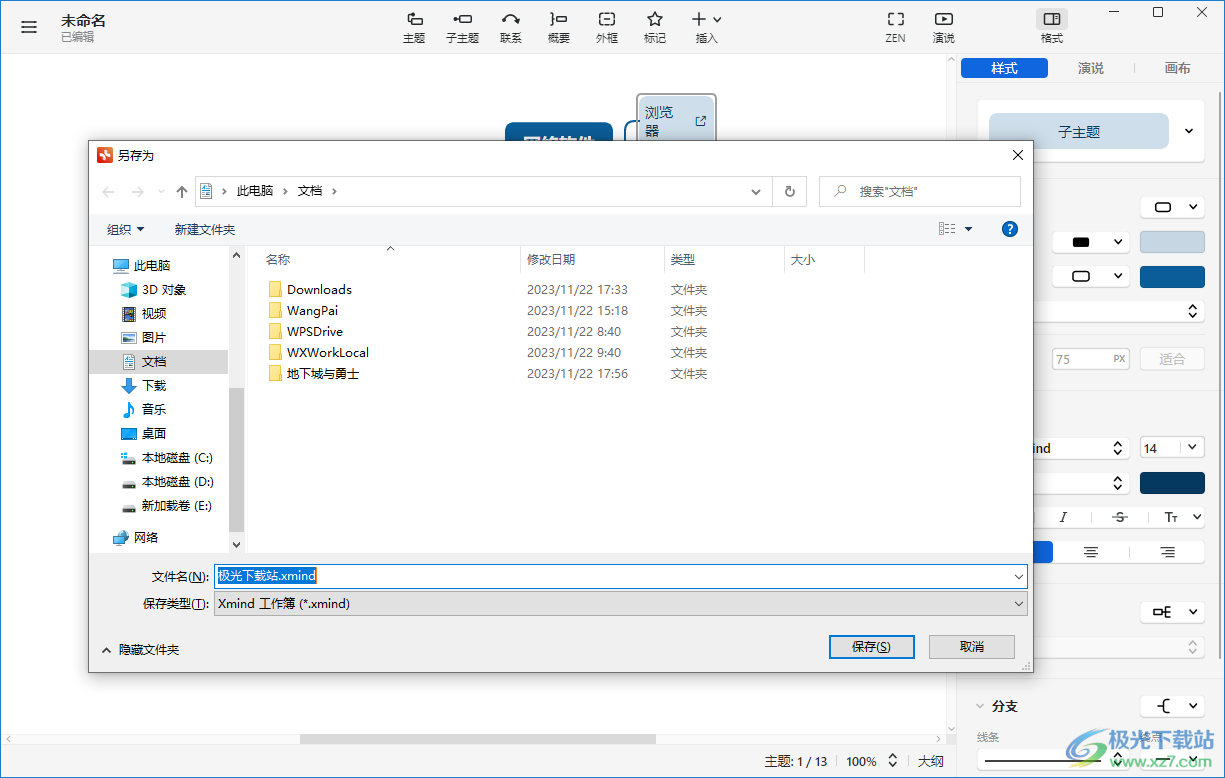The width and height of the screenshot is (1225, 778).
Task: Select 网络 in sidebar
Action: pos(136,537)
